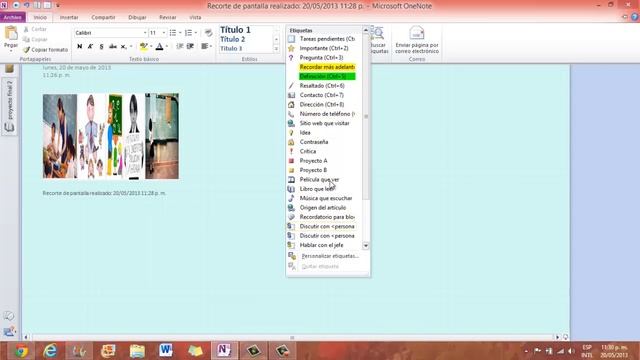640x360 pixels.
Task: Open Internet Explorer from taskbar
Action: tap(50, 351)
